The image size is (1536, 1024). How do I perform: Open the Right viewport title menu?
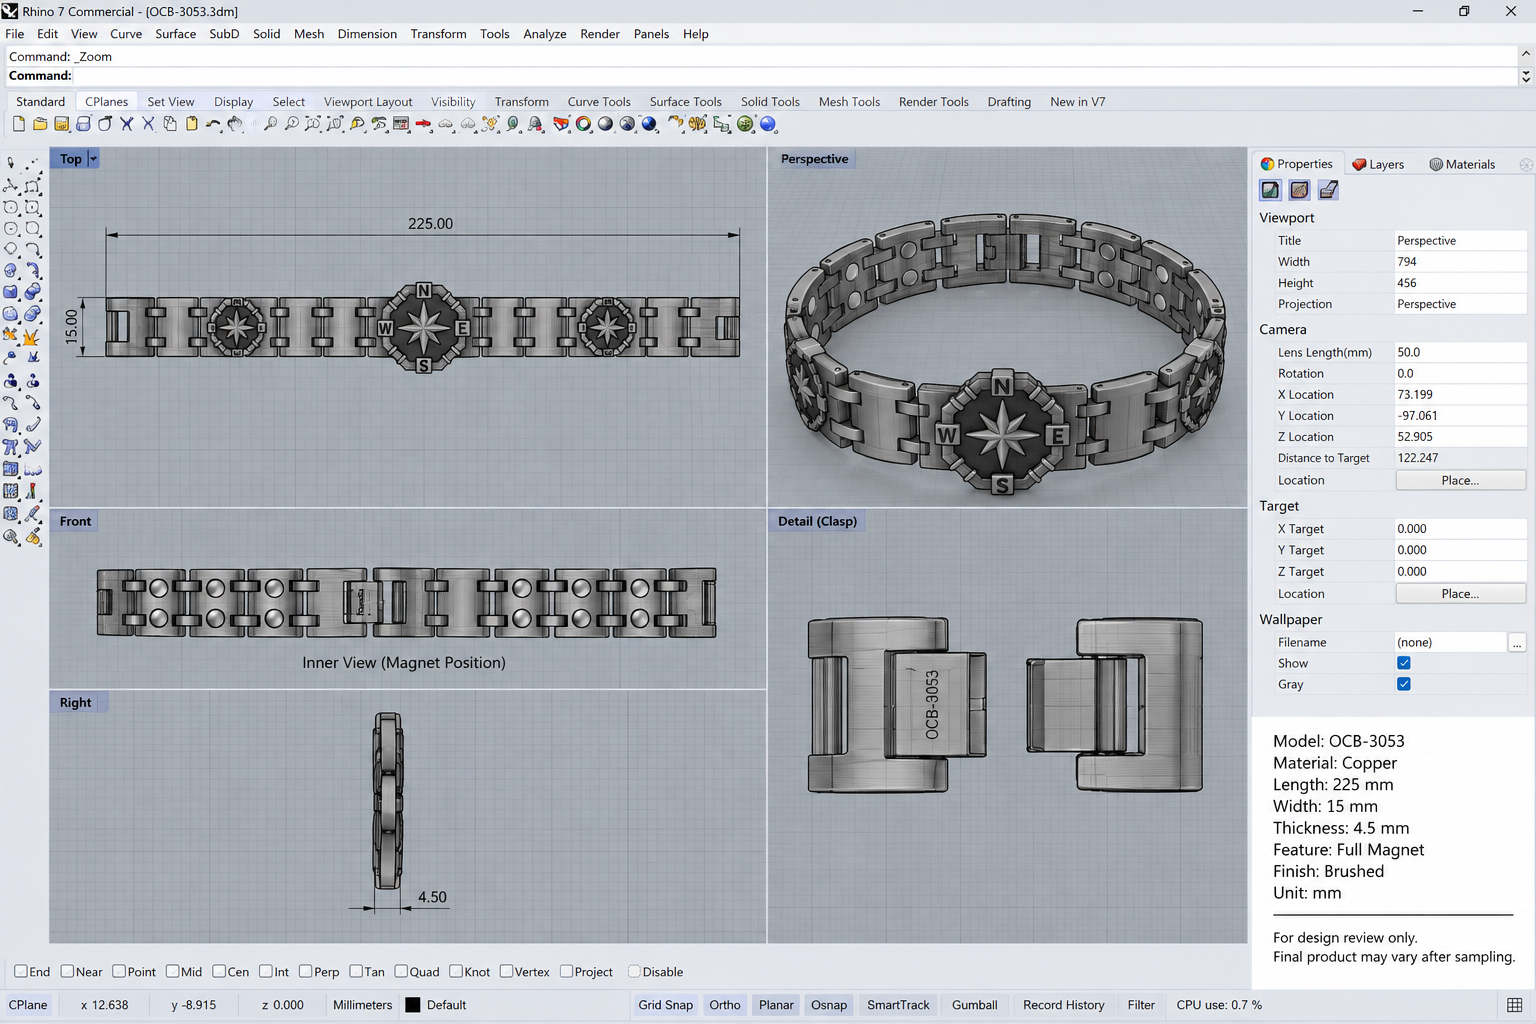75,702
